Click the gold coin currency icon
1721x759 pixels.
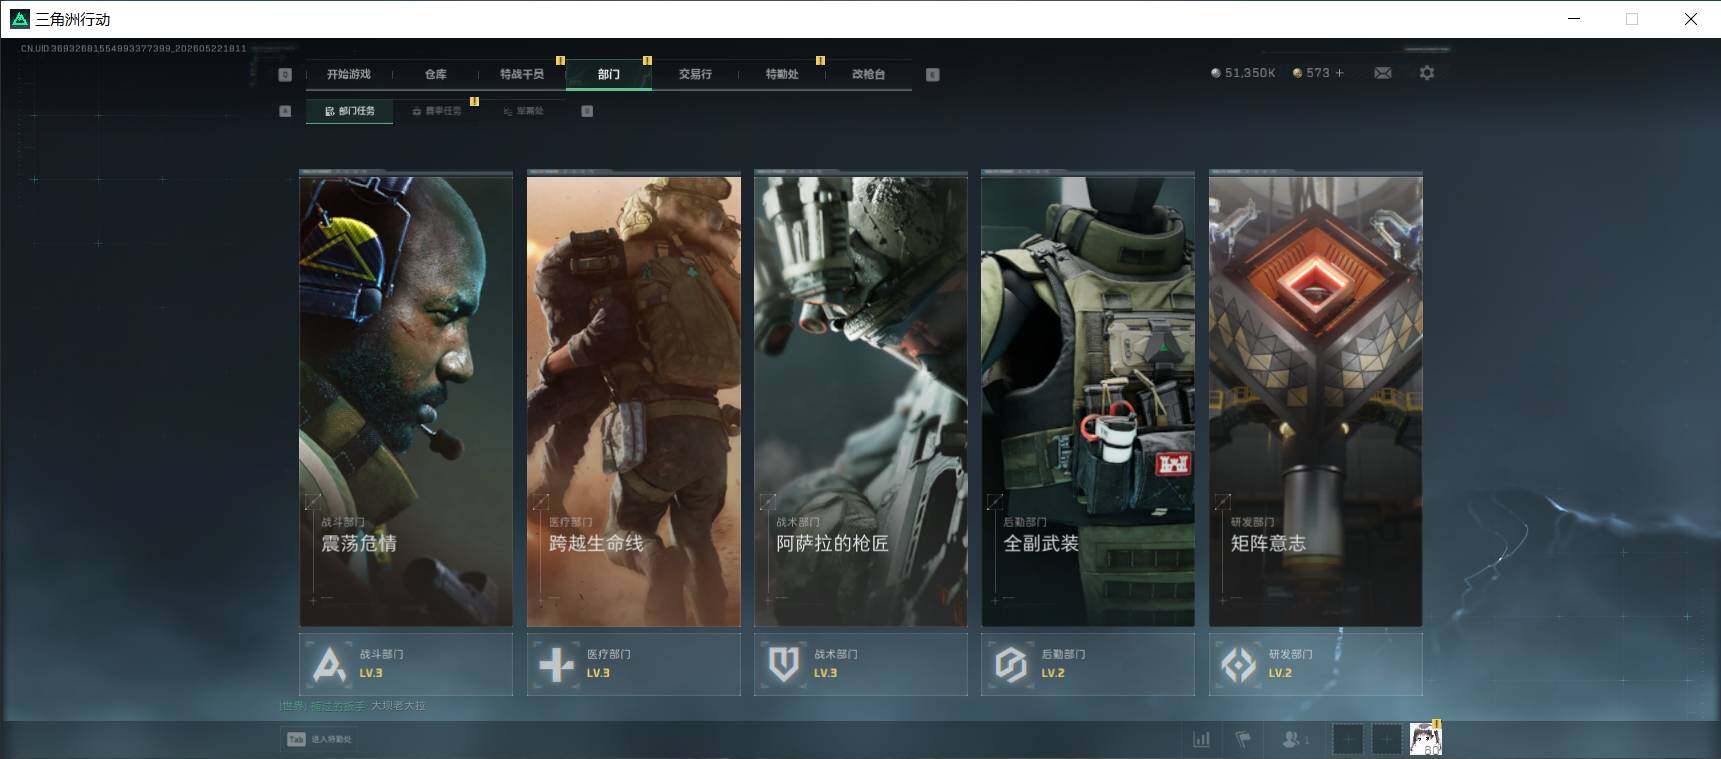coord(1298,73)
